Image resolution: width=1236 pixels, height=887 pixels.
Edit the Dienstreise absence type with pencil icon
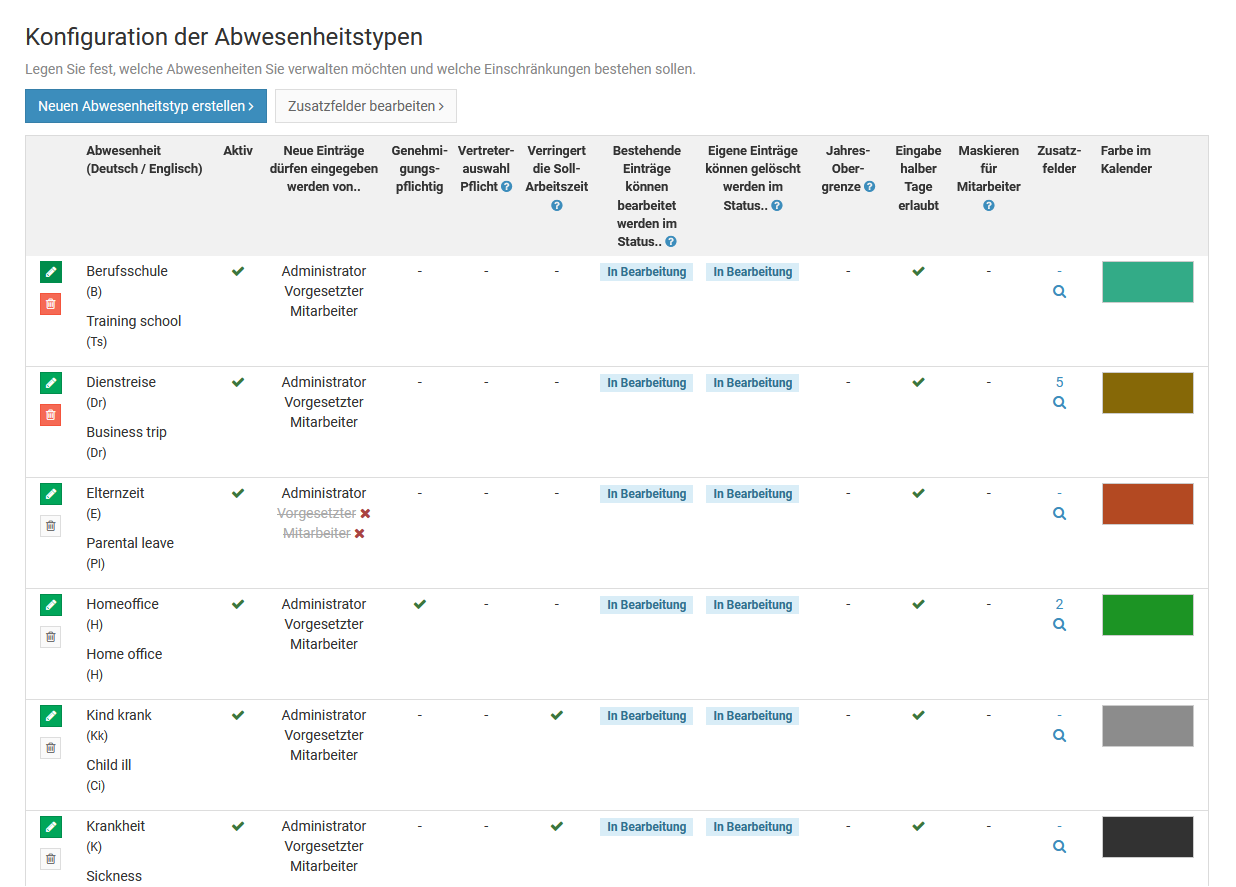(x=51, y=383)
